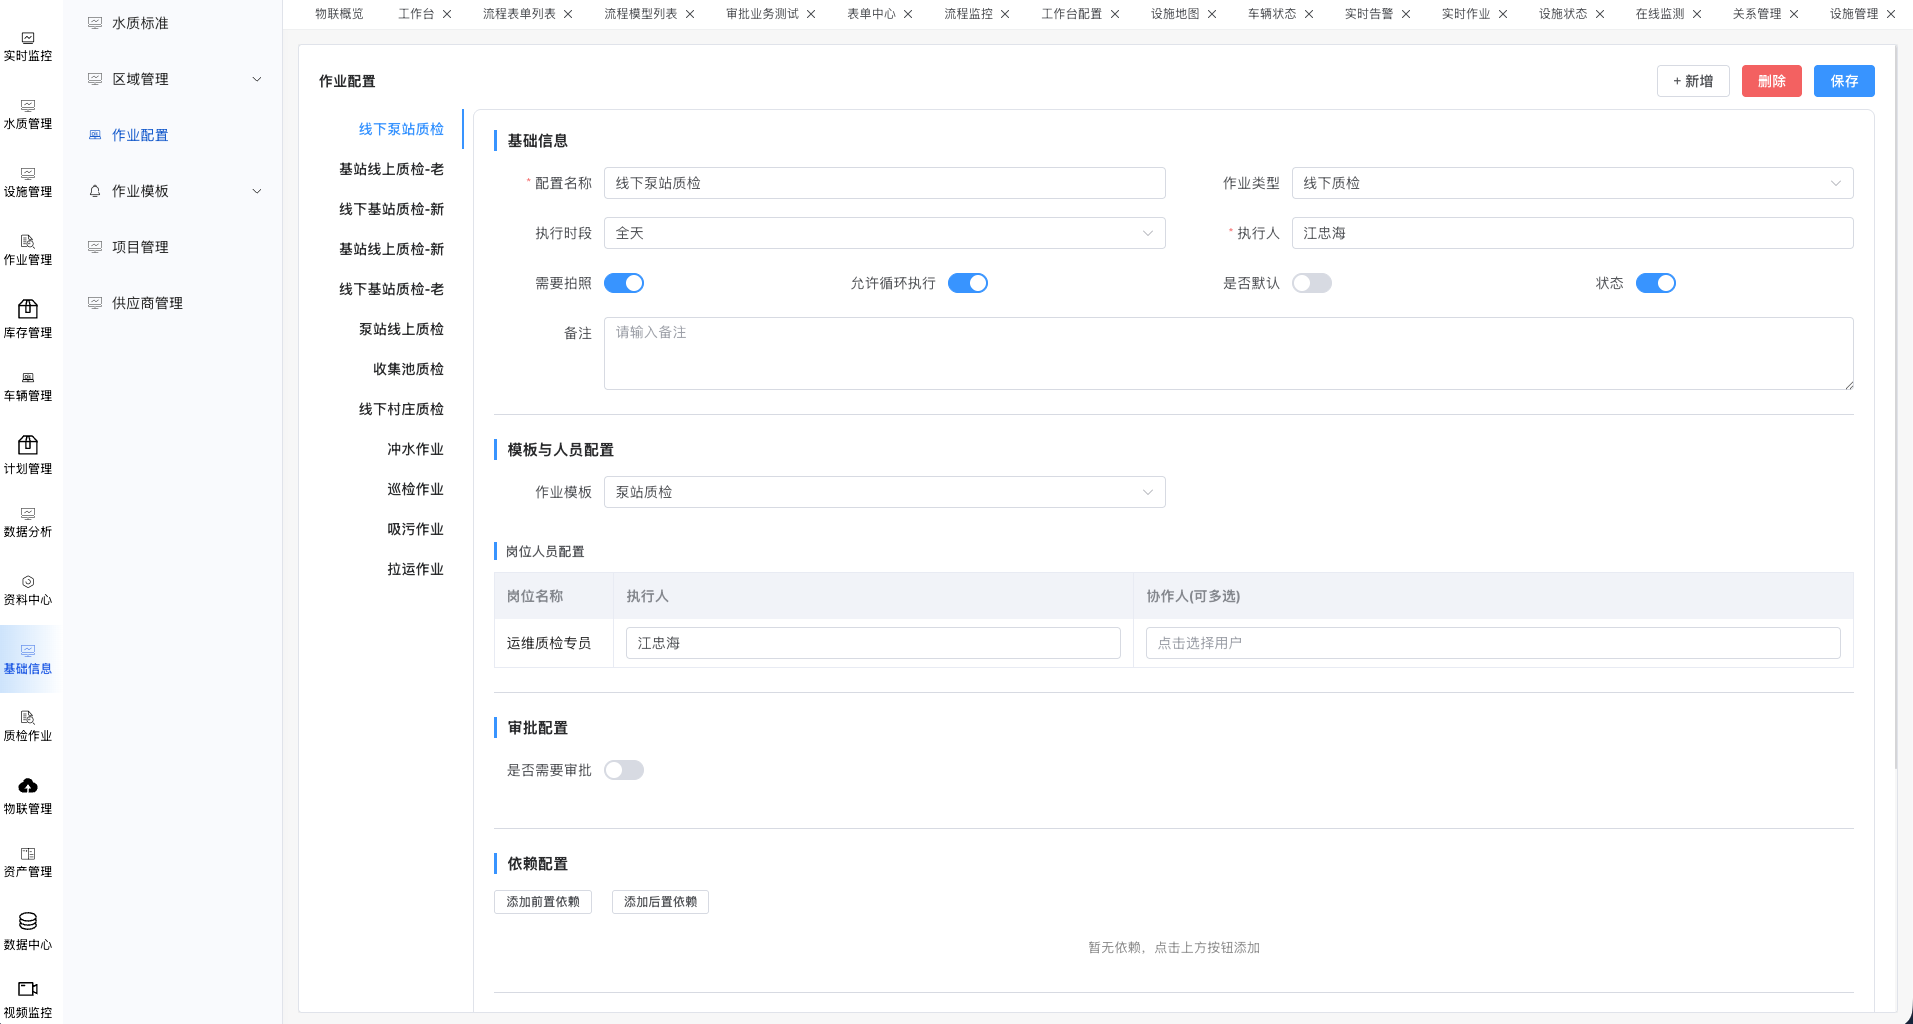Click 添加前置依赖 button
The image size is (1913, 1024).
coord(543,902)
